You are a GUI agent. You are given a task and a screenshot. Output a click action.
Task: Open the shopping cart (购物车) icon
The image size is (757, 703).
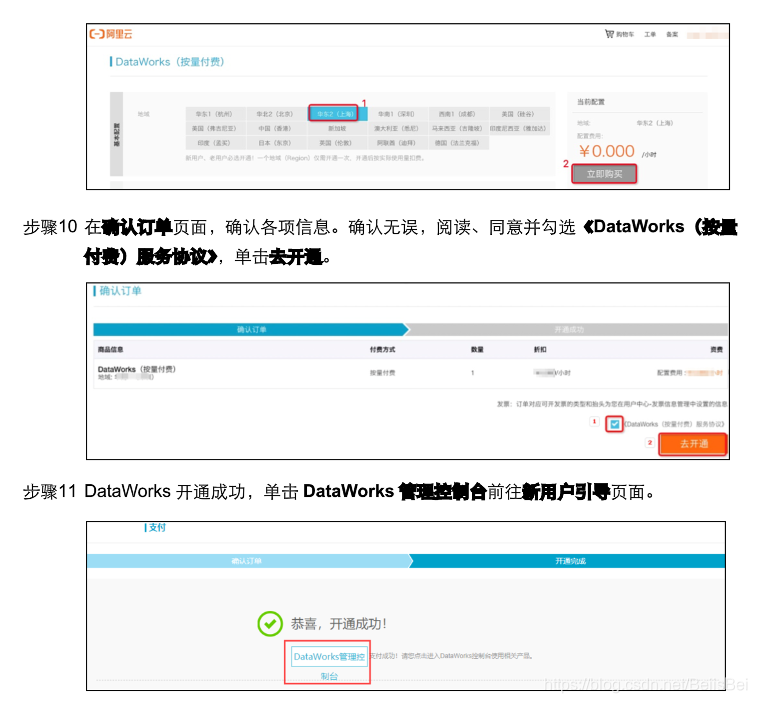[x=610, y=34]
